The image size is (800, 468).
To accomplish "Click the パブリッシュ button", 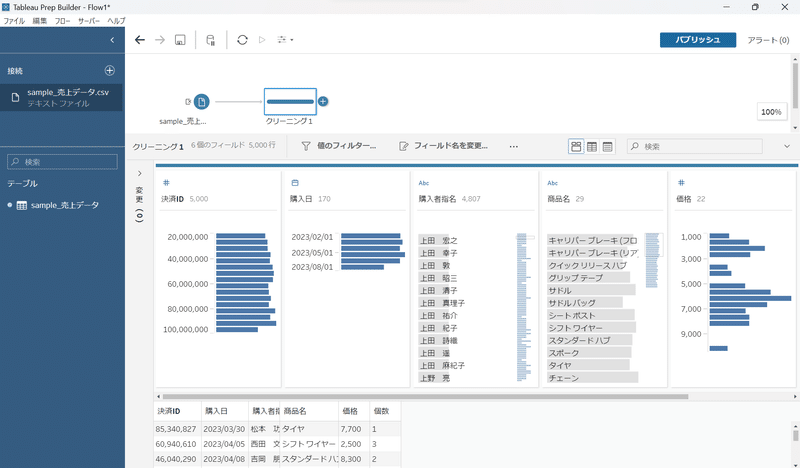I will pos(697,40).
